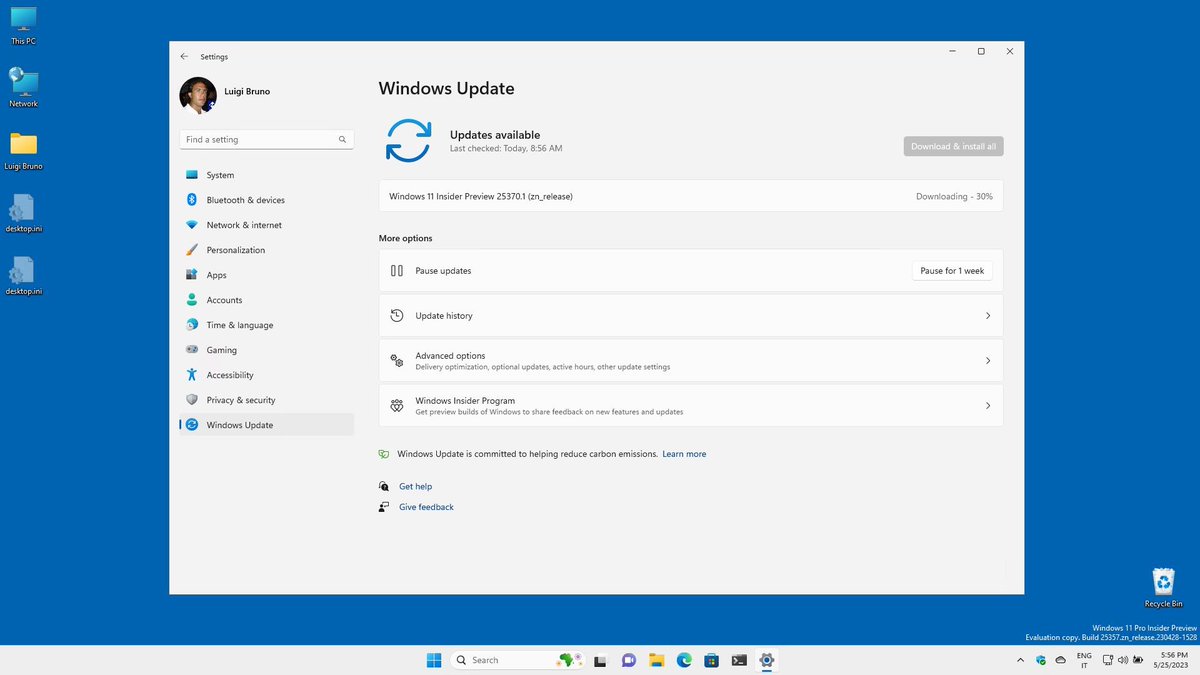Click the magnifier icon in Find a setting
1200x675 pixels.
(342, 140)
